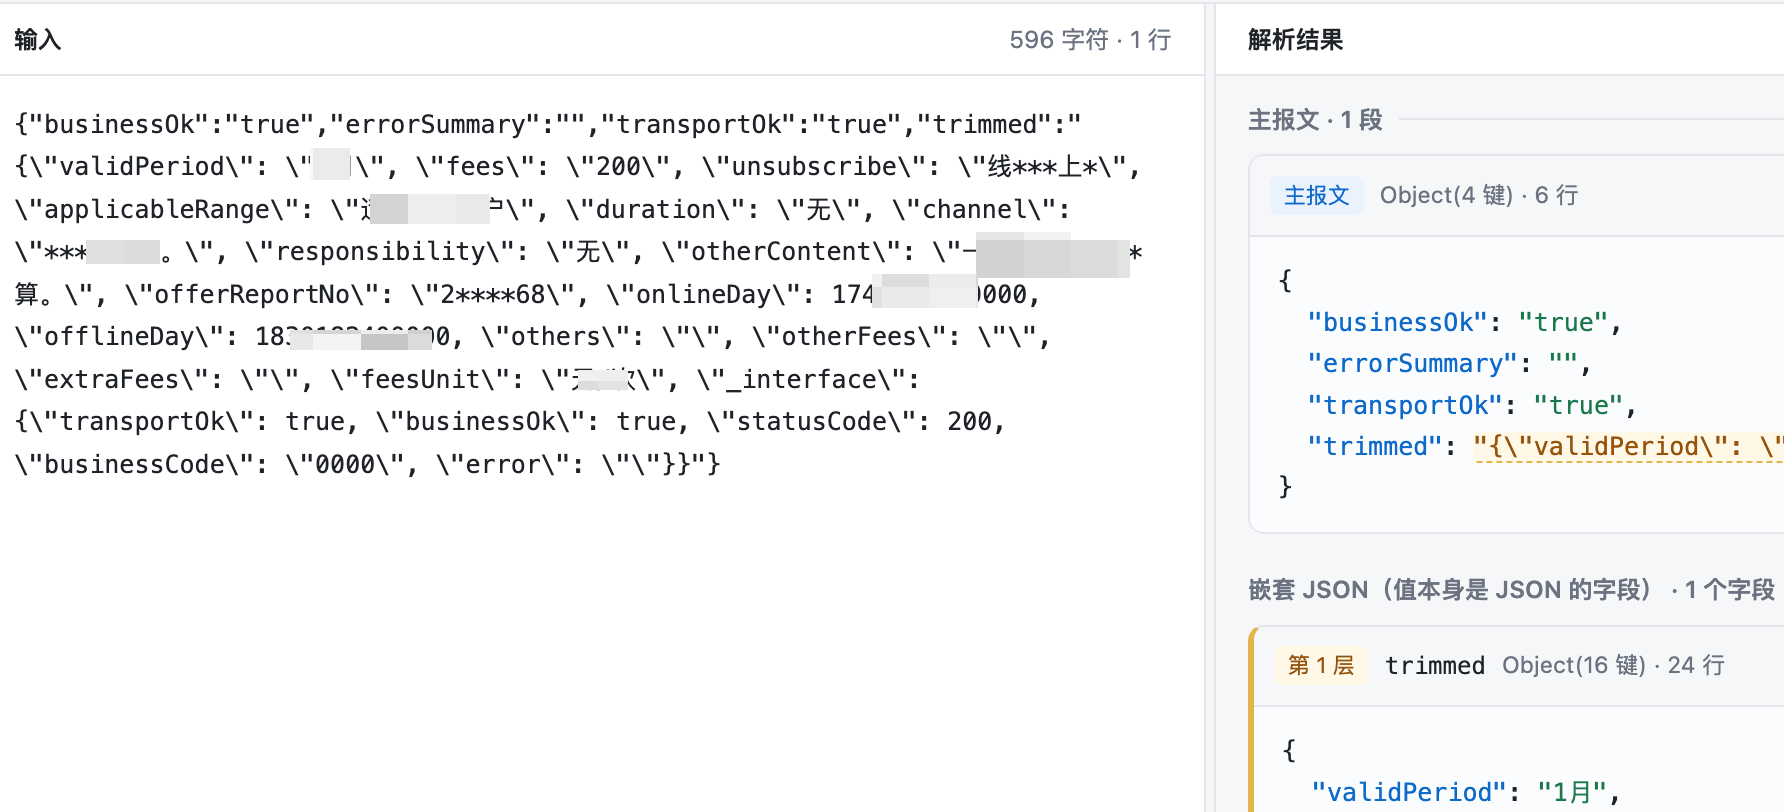
Task: Click inside the JSON input text area
Action: click(601, 443)
